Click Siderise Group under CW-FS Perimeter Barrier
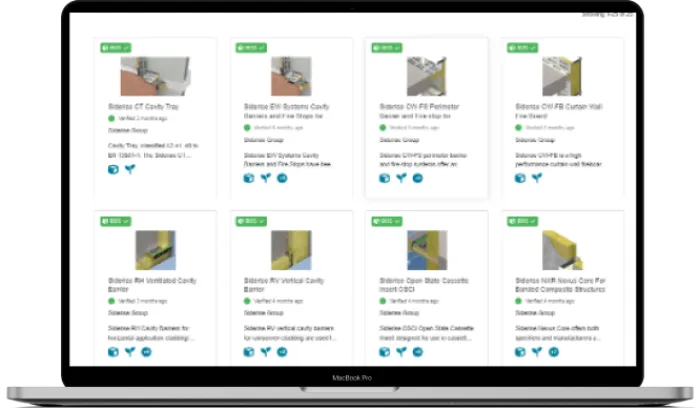700x409 pixels. point(399,140)
